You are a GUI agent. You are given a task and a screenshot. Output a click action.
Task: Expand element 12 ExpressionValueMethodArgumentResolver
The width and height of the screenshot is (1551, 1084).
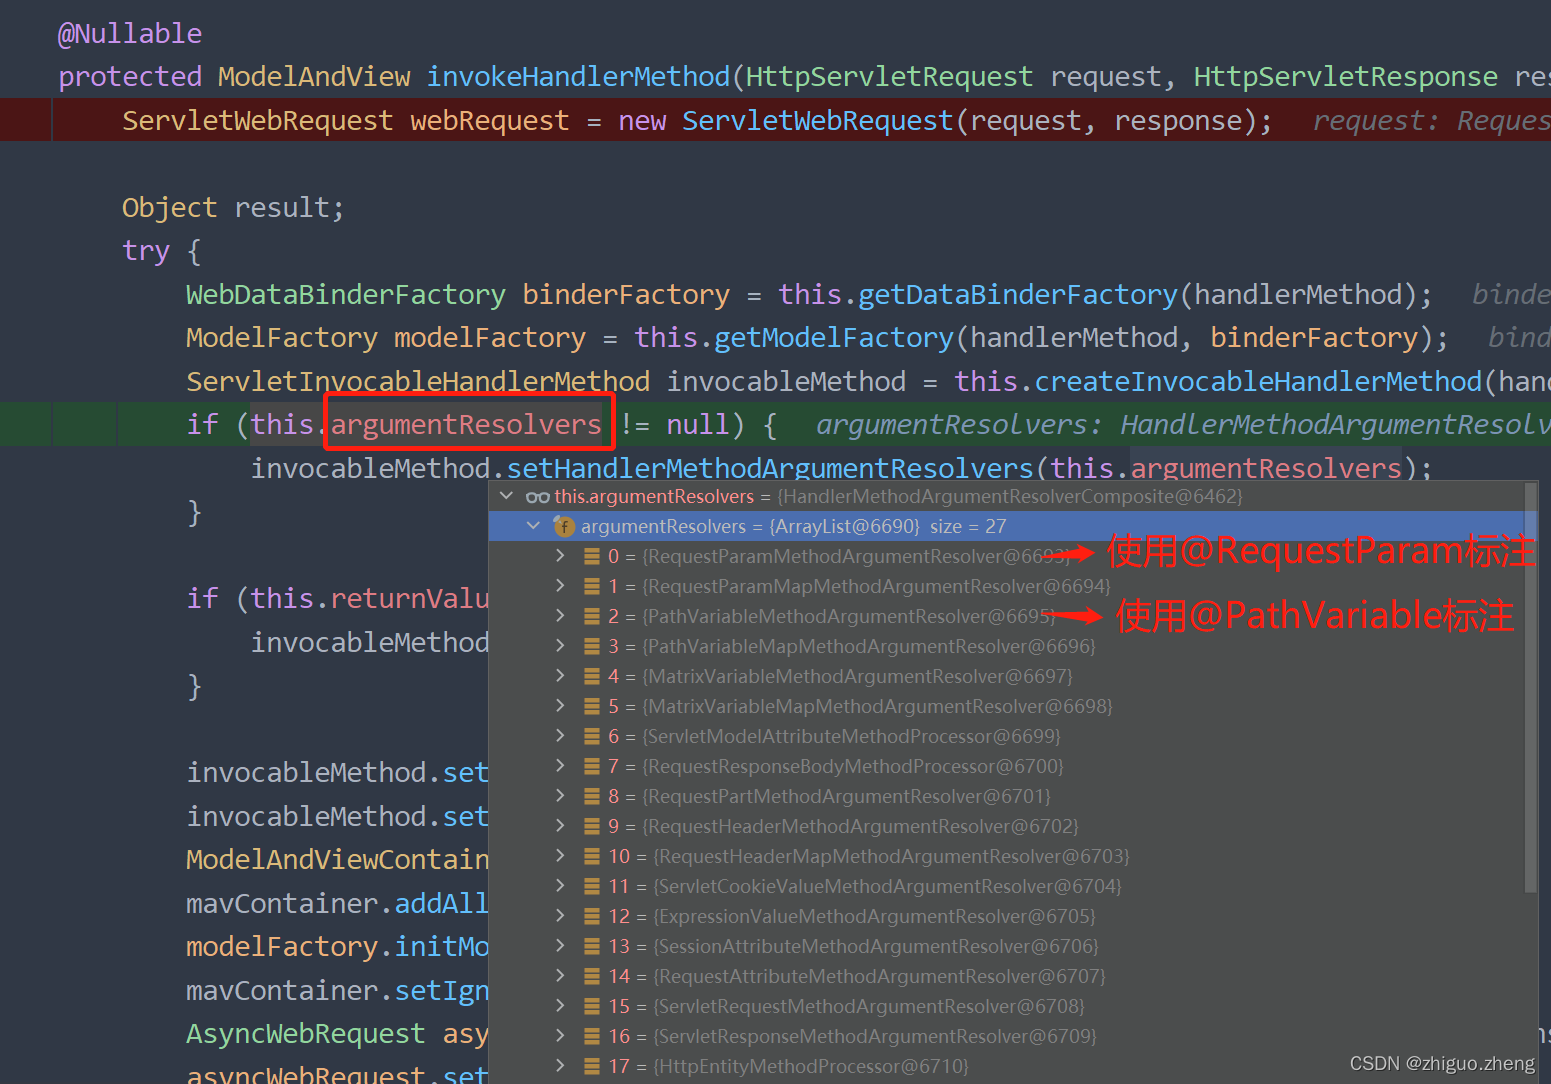pyautogui.click(x=560, y=916)
